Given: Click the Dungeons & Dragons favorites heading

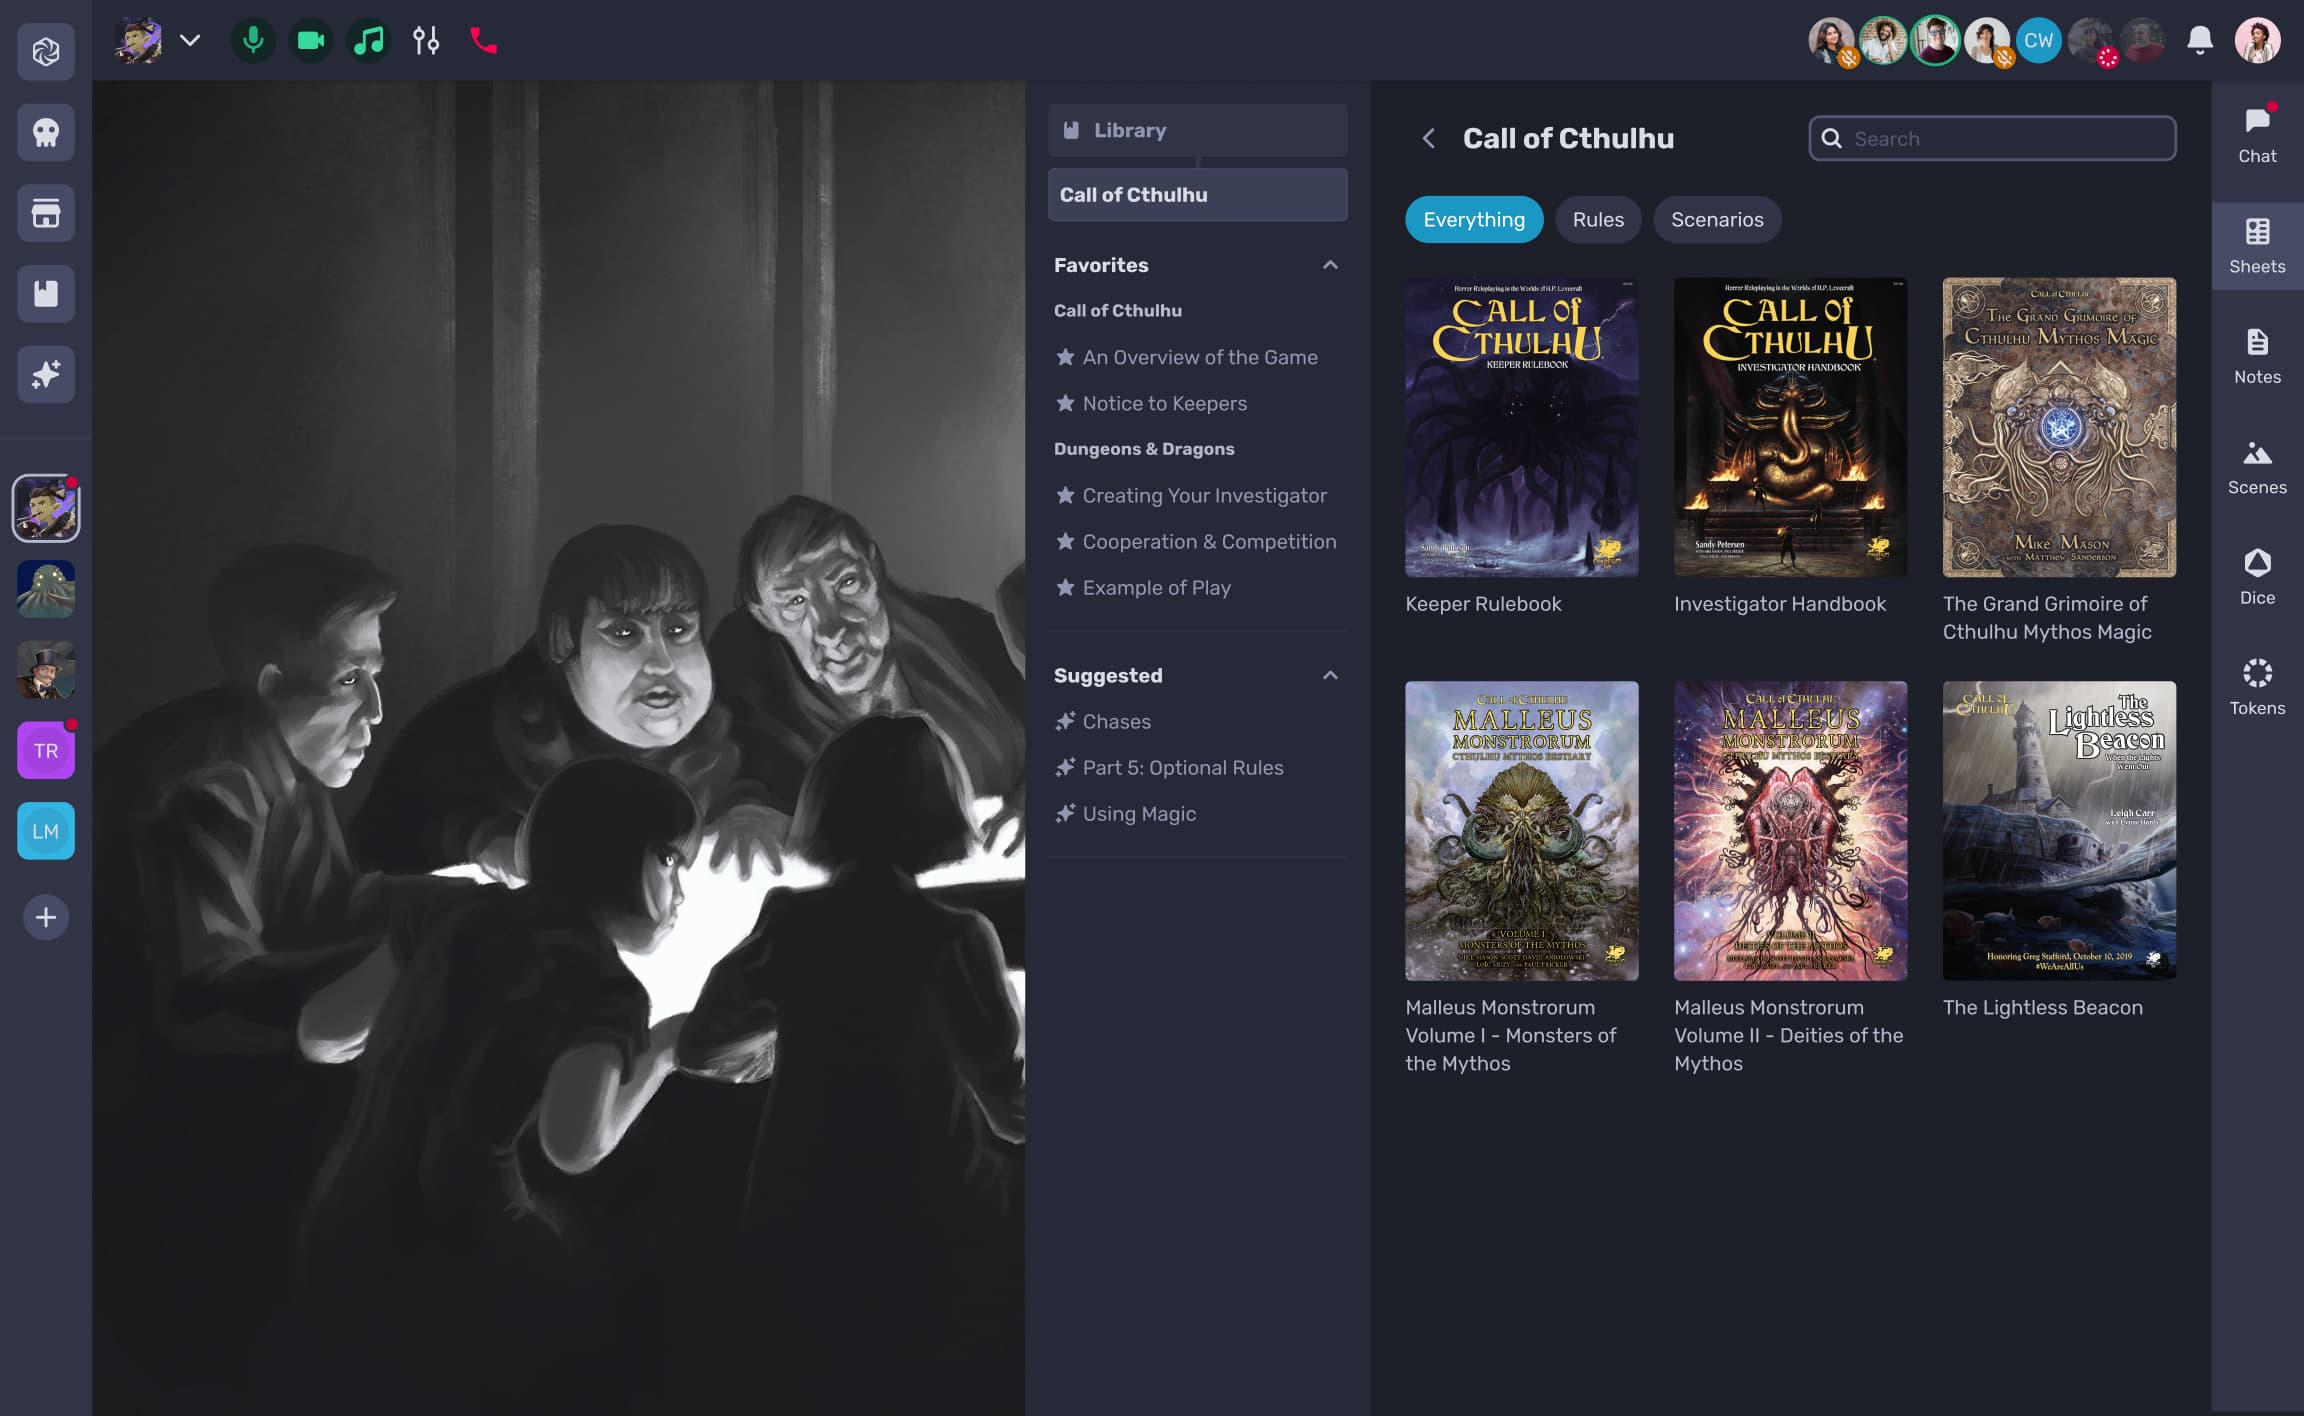Looking at the screenshot, I should (x=1144, y=449).
